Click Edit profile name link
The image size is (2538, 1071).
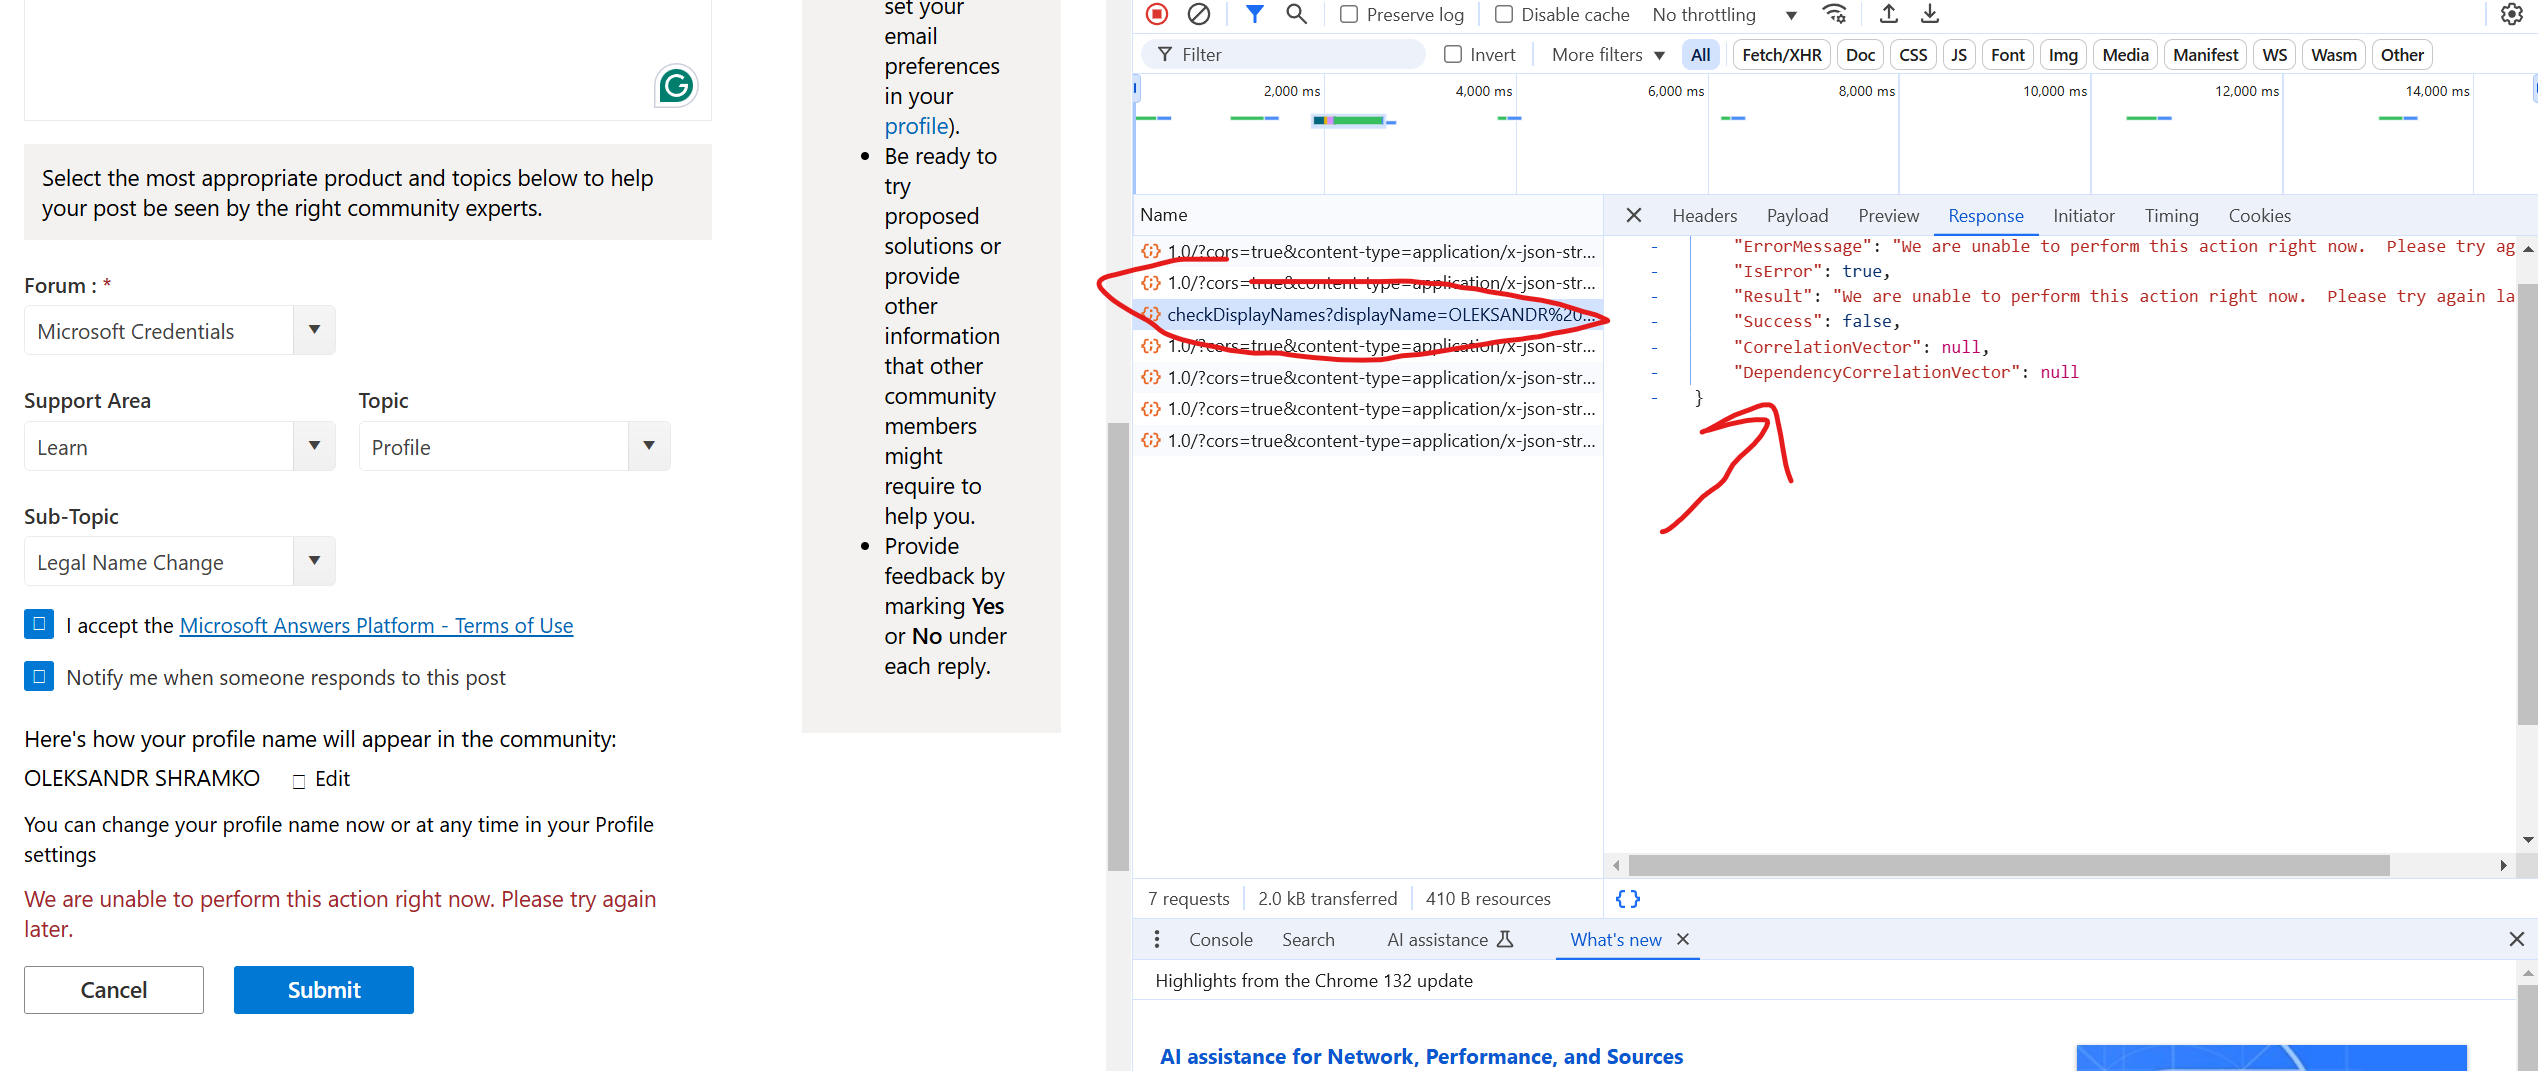[332, 779]
